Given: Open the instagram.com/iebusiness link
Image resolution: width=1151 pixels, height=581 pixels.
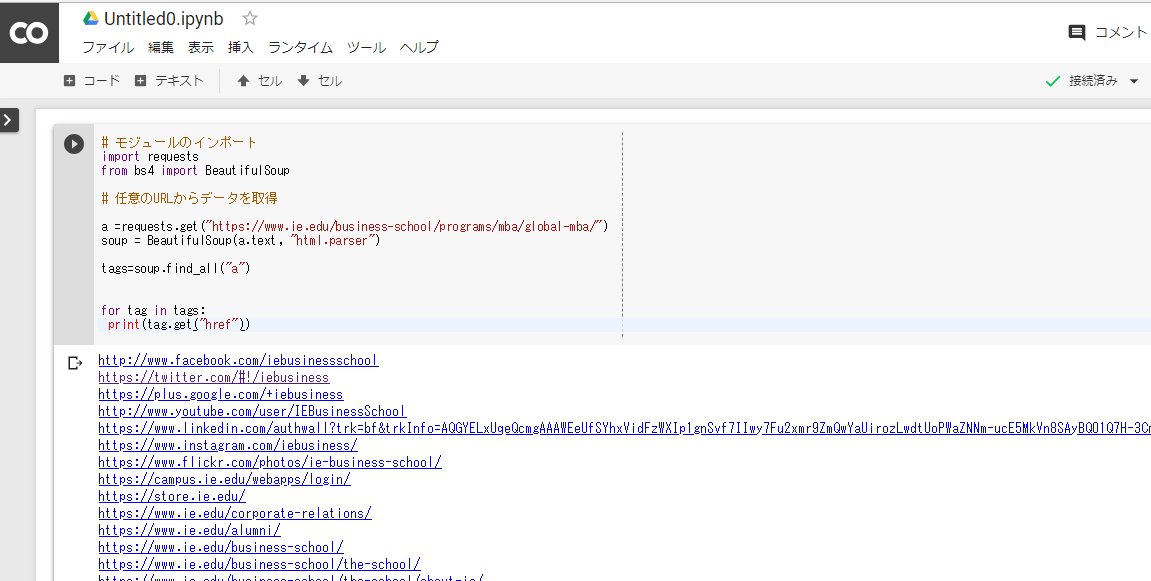Looking at the screenshot, I should (228, 445).
